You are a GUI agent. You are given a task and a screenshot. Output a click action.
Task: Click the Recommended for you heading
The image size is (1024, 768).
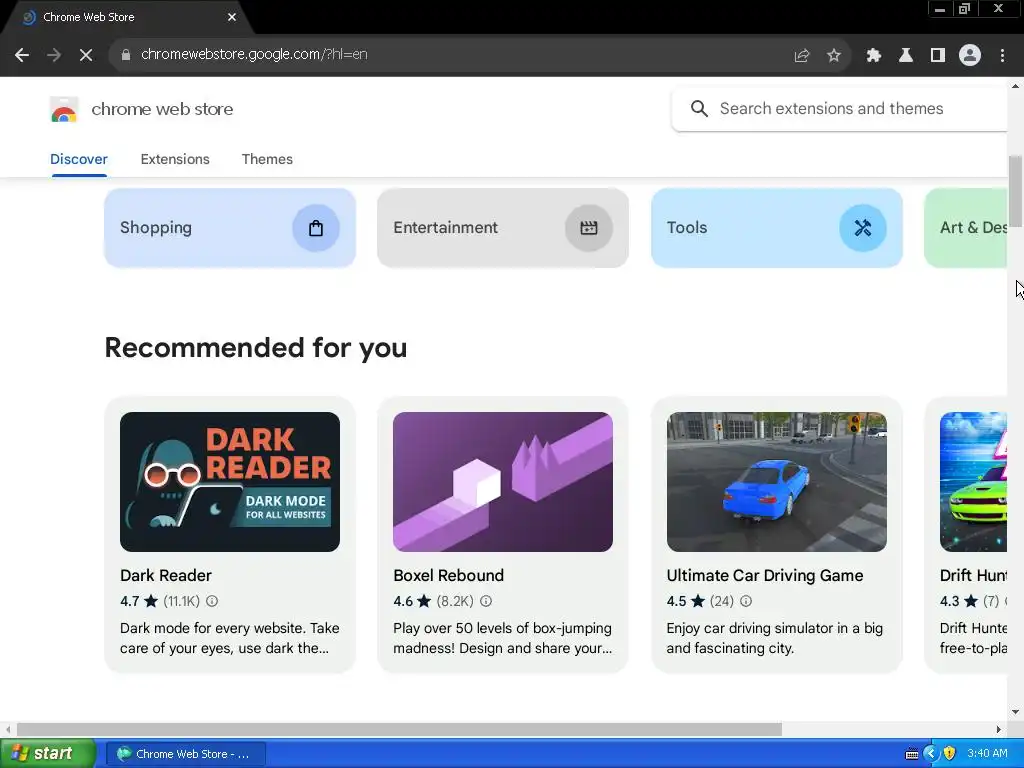coord(255,347)
